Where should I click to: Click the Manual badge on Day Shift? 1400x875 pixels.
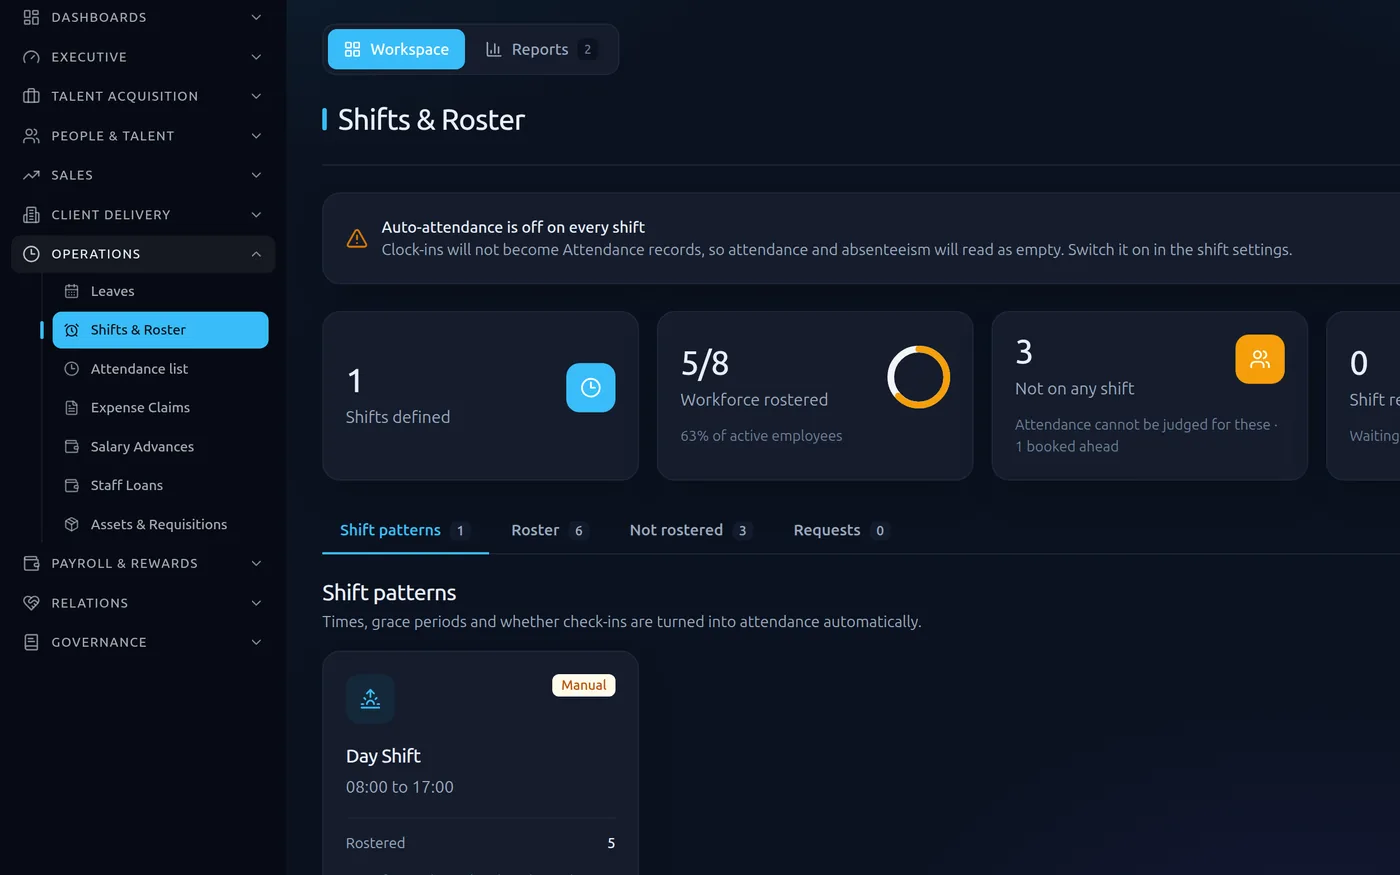[x=584, y=685]
